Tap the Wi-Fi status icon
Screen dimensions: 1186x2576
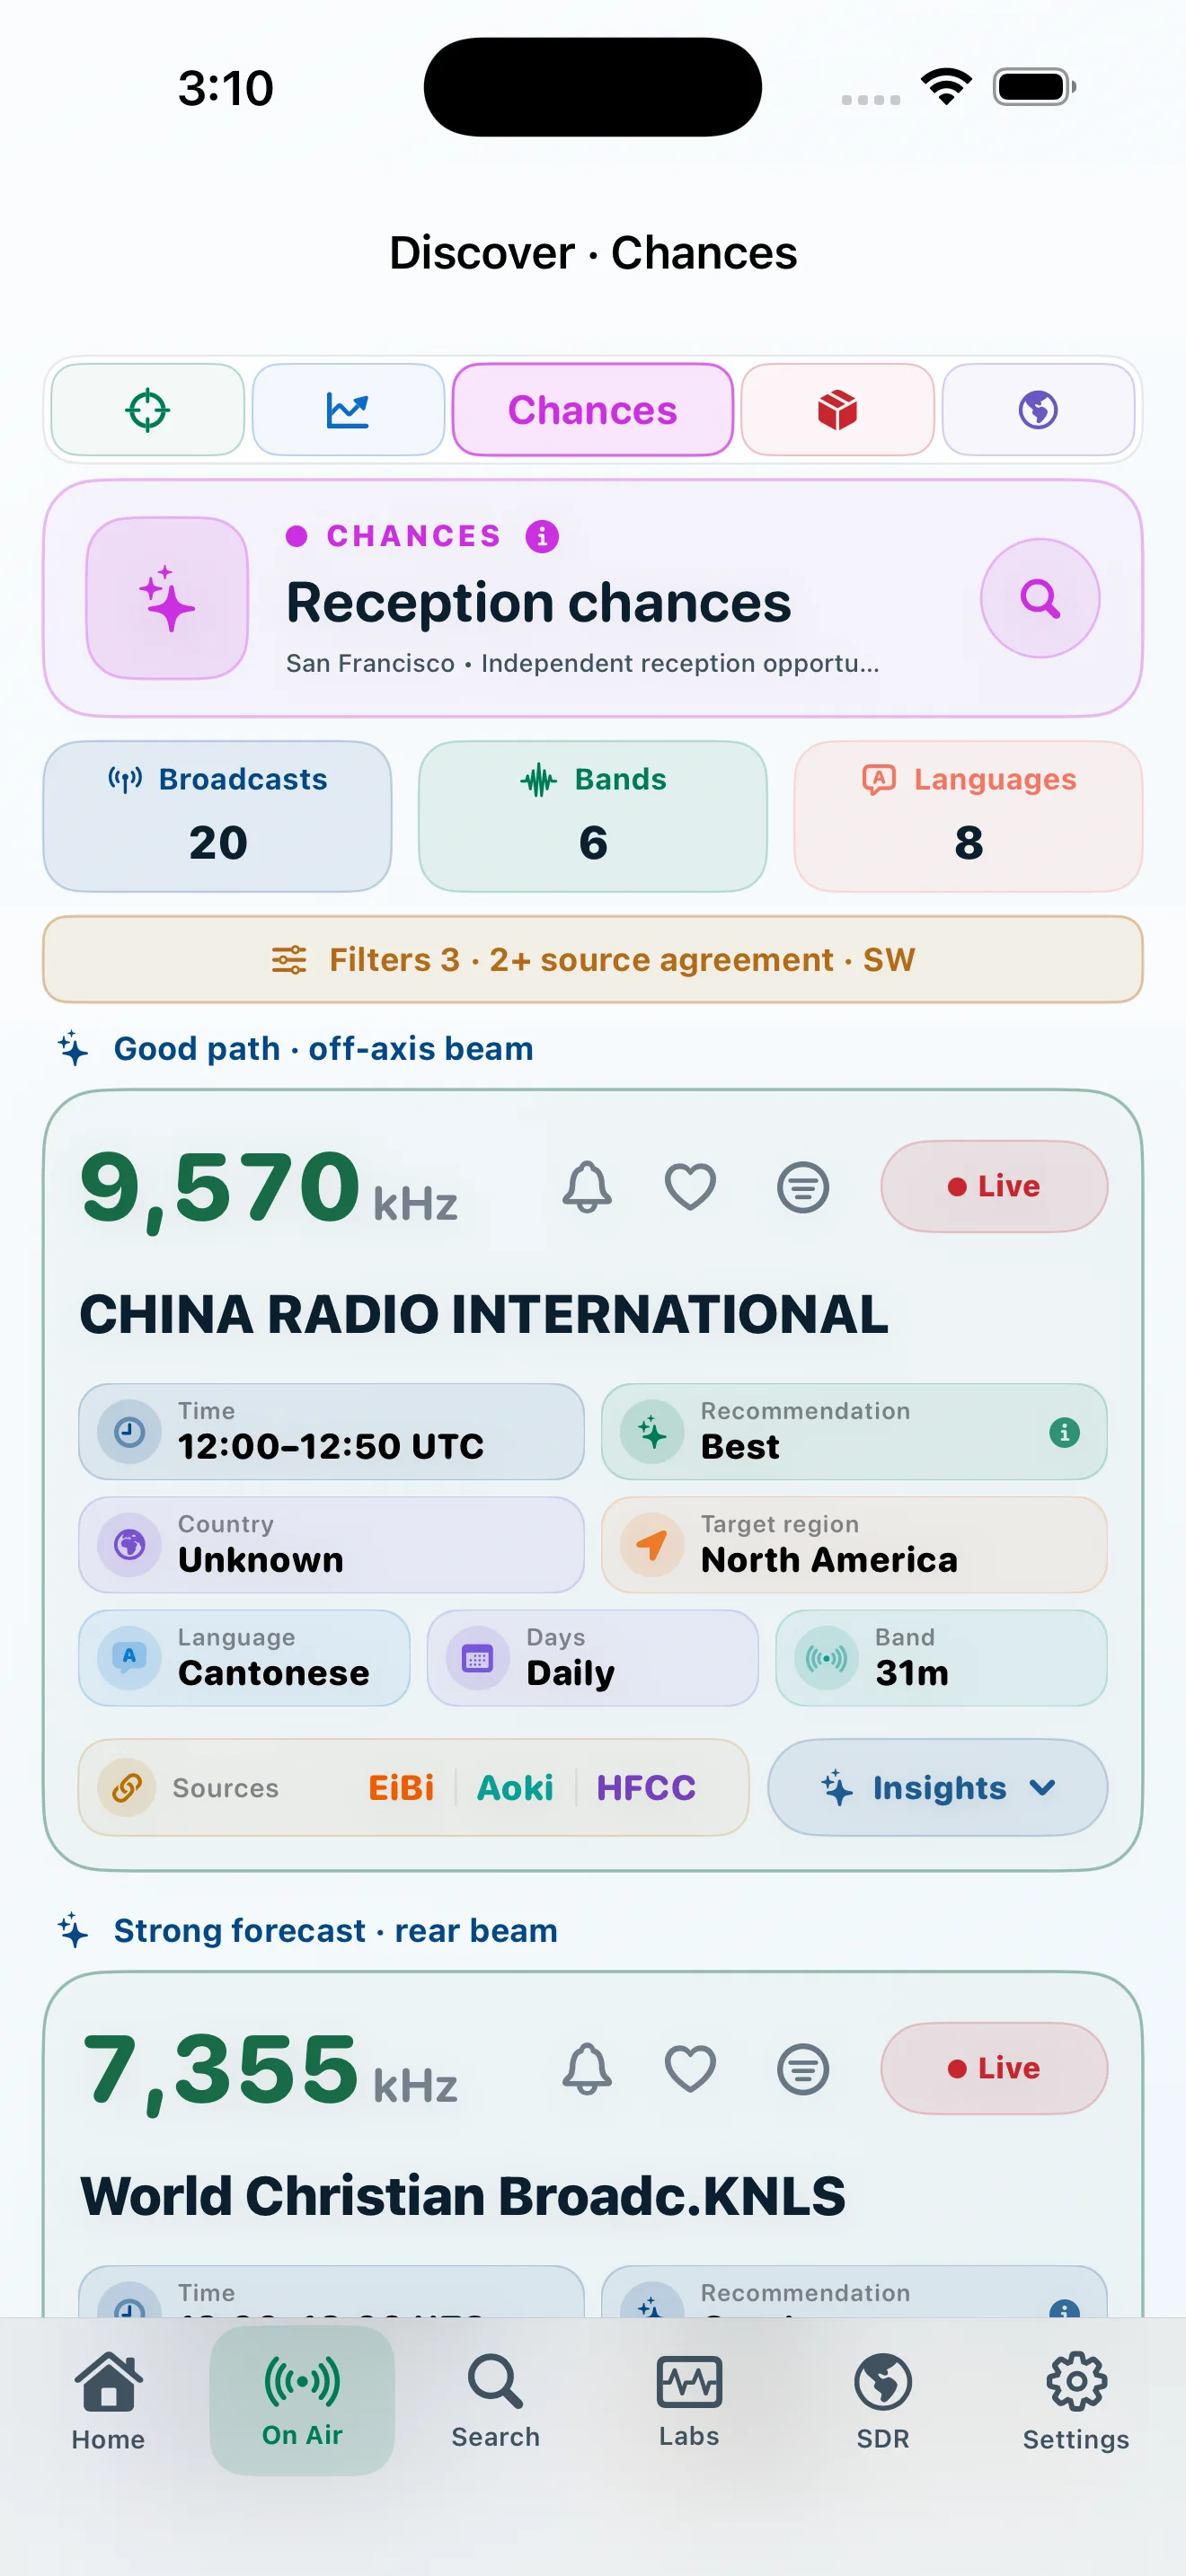point(947,87)
